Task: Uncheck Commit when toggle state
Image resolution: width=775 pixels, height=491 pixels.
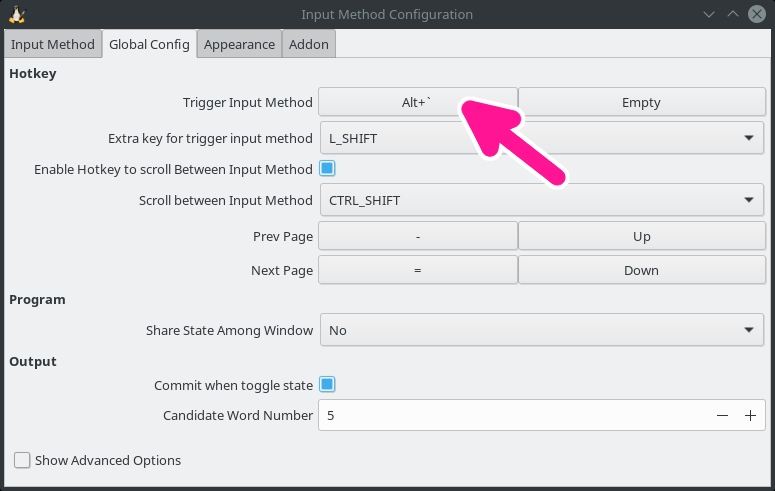Action: pos(327,385)
